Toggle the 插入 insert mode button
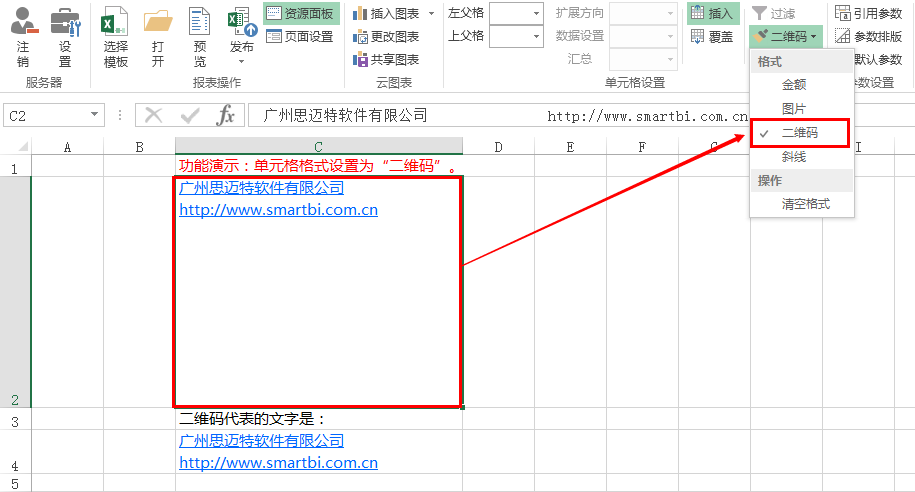Image resolution: width=915 pixels, height=492 pixels. click(713, 13)
